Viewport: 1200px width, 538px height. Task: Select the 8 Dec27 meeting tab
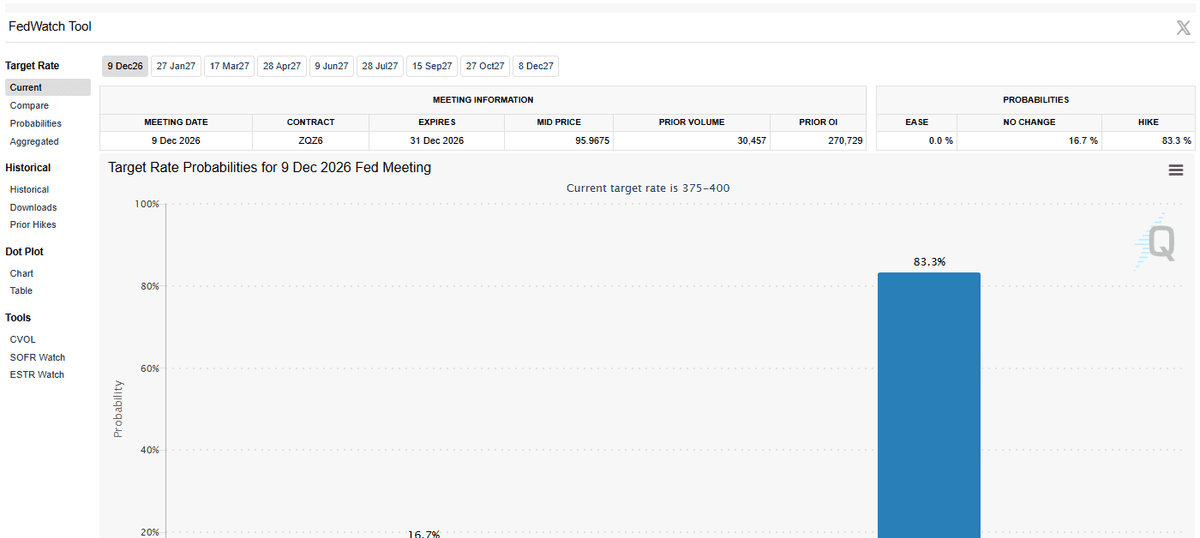click(x=535, y=66)
